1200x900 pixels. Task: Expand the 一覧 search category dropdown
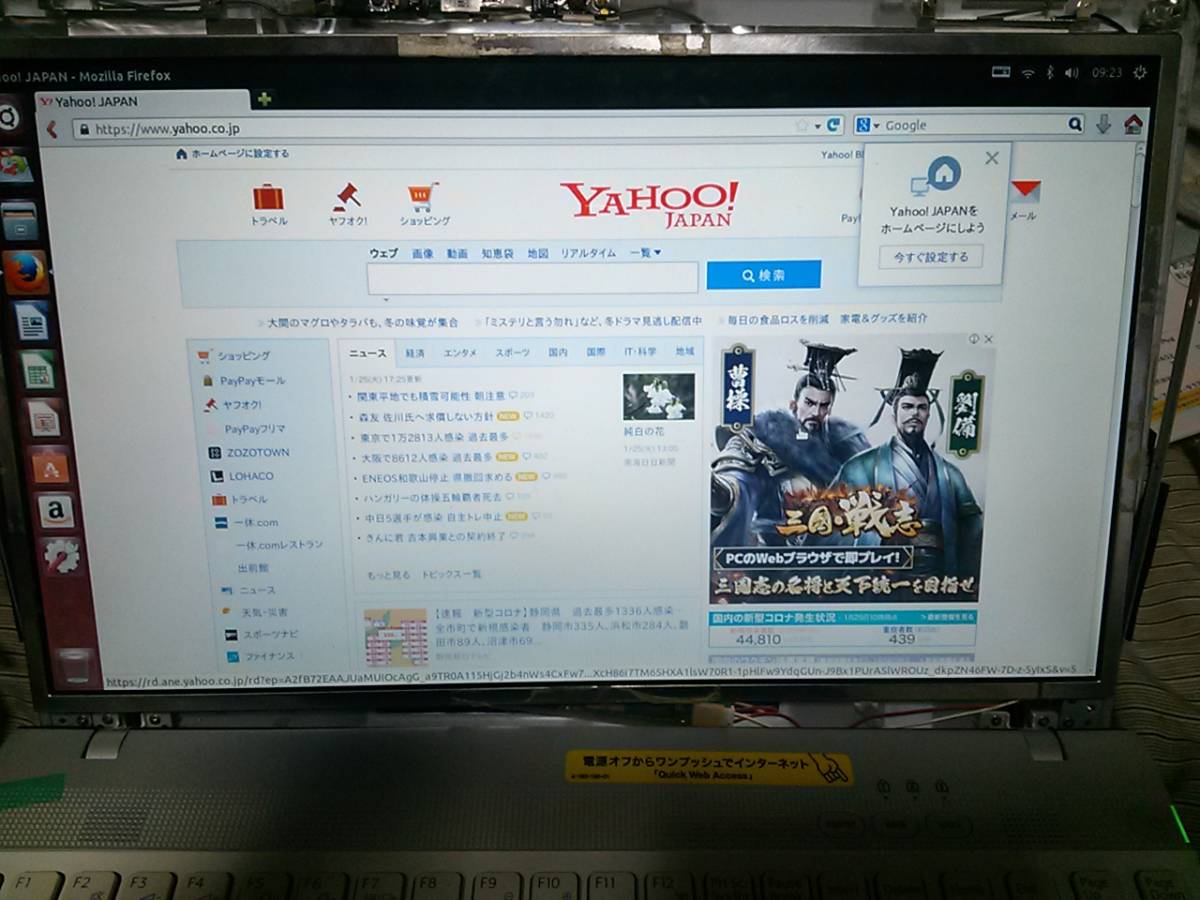645,253
